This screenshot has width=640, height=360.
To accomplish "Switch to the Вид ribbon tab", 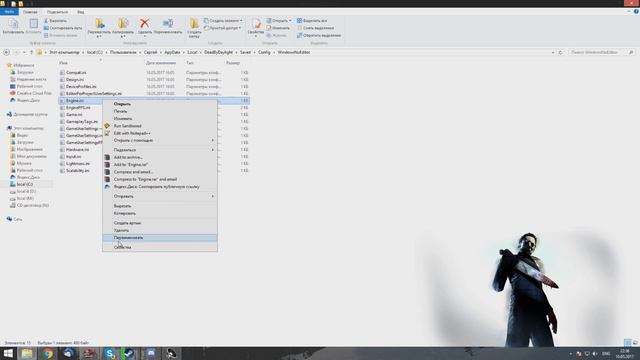I will click(80, 12).
